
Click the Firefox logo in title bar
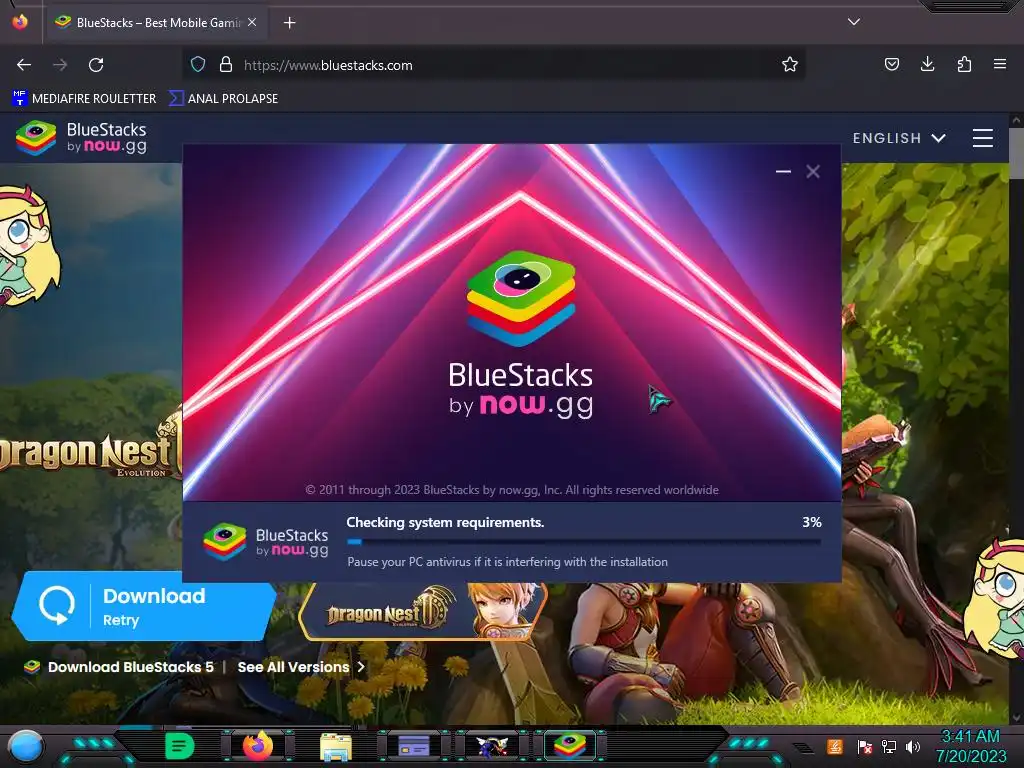pyautogui.click(x=20, y=22)
